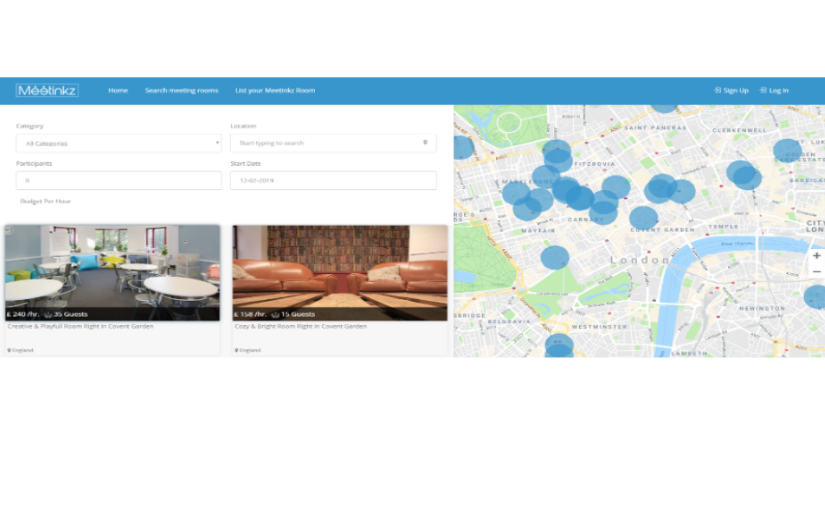The image size is (825, 525).
Task: Click the Sign Up link
Action: pyautogui.click(x=736, y=91)
